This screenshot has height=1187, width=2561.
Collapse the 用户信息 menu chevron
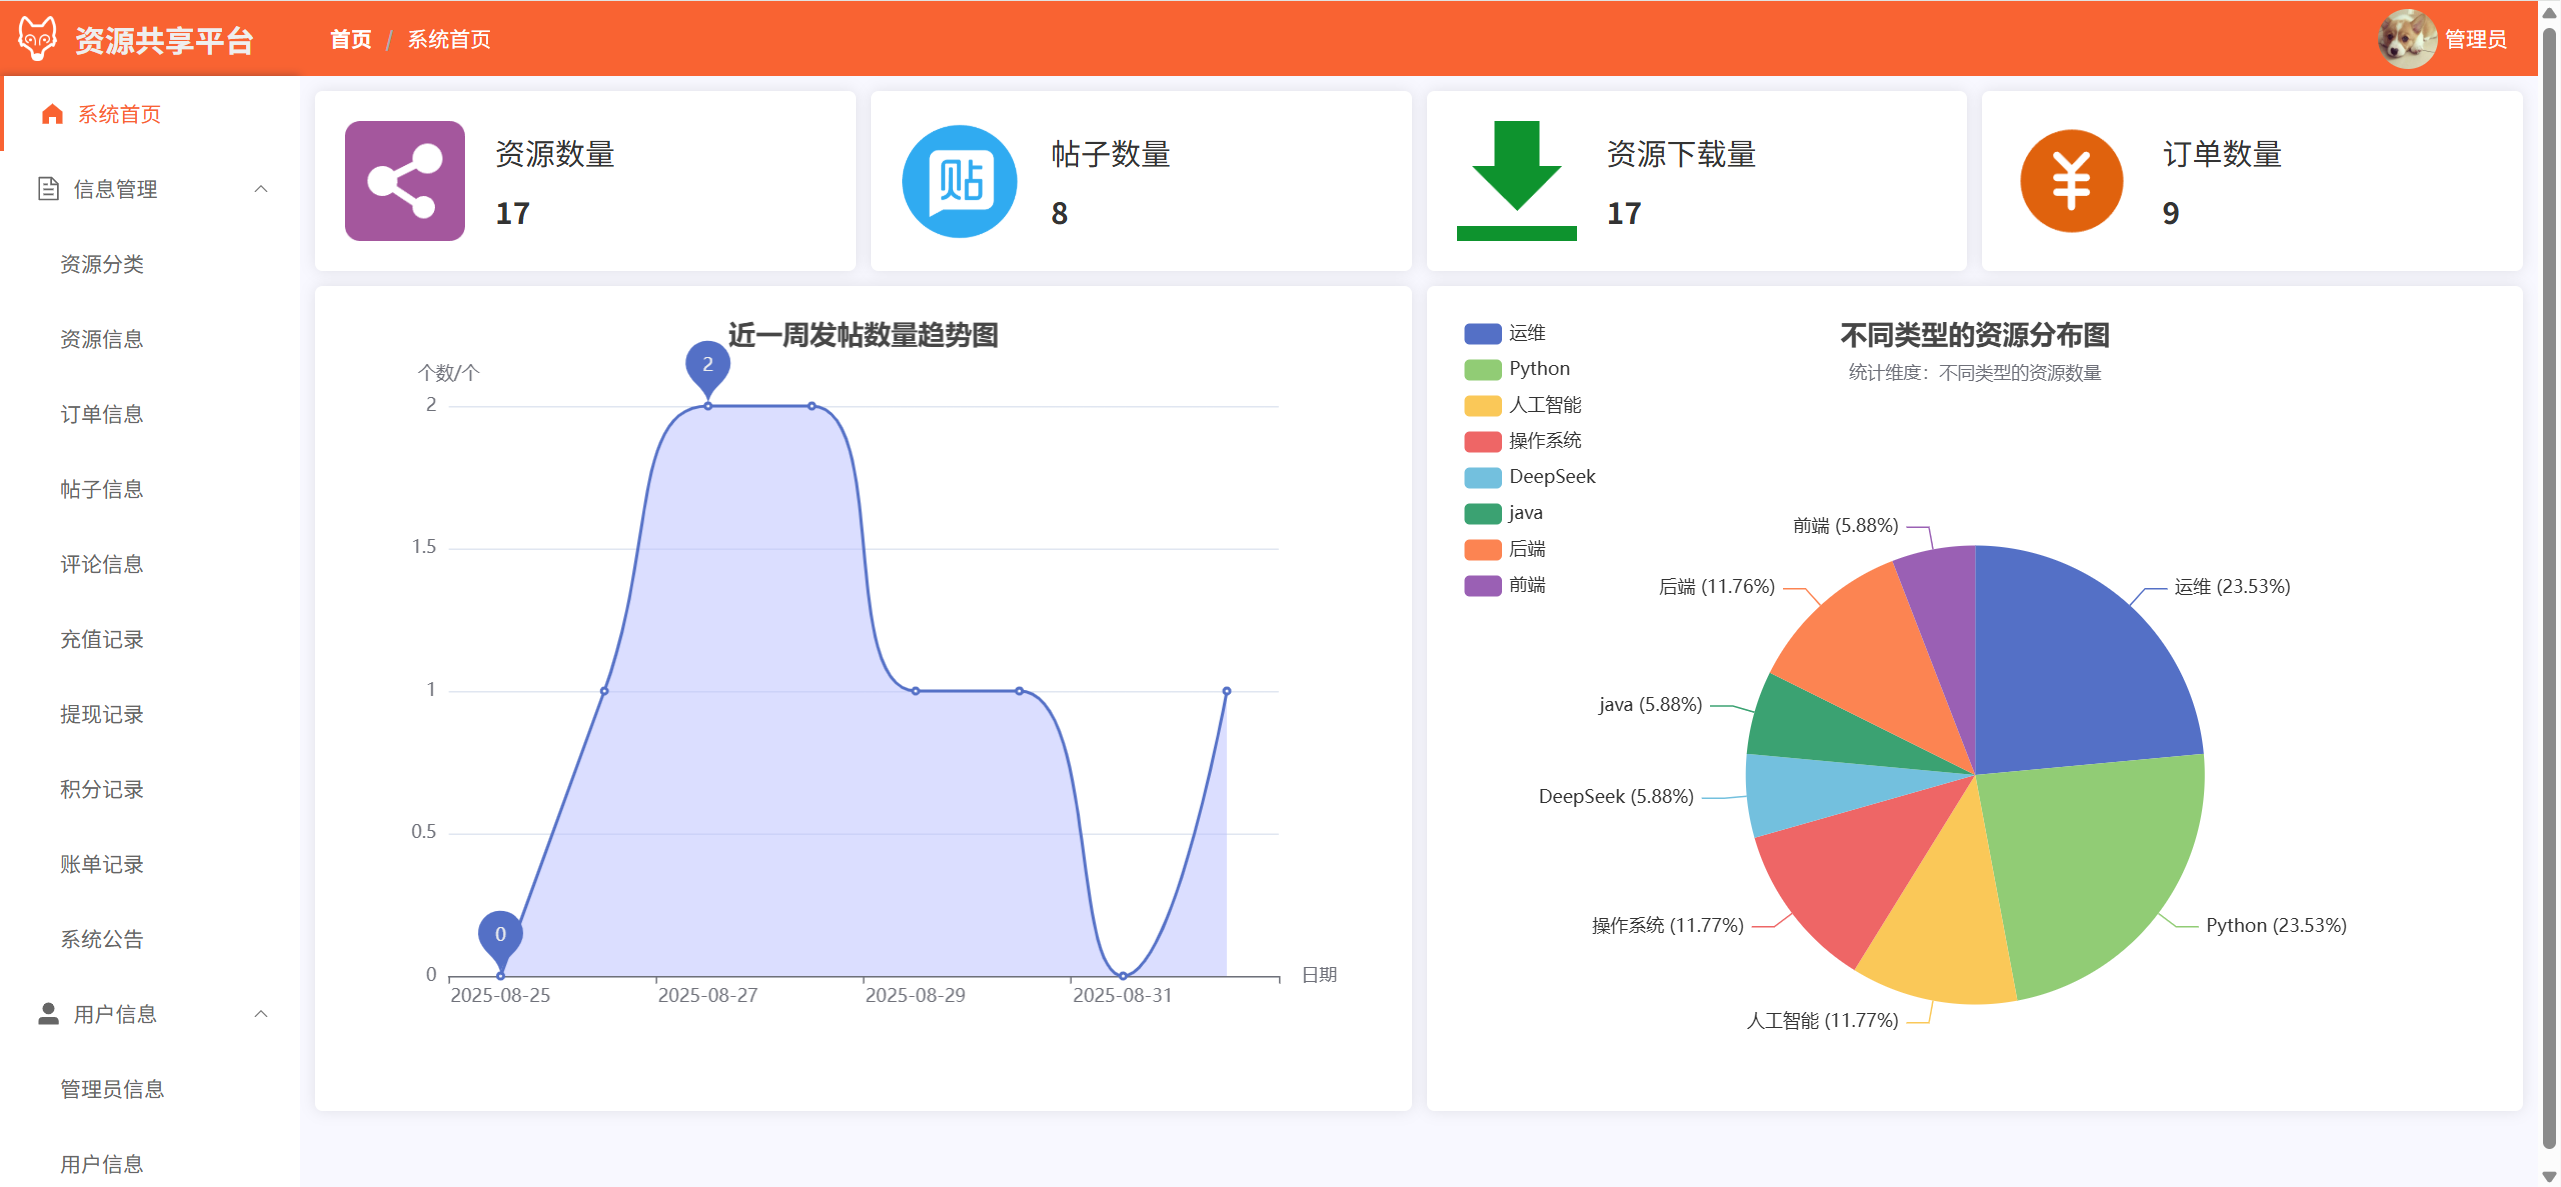click(x=261, y=1014)
